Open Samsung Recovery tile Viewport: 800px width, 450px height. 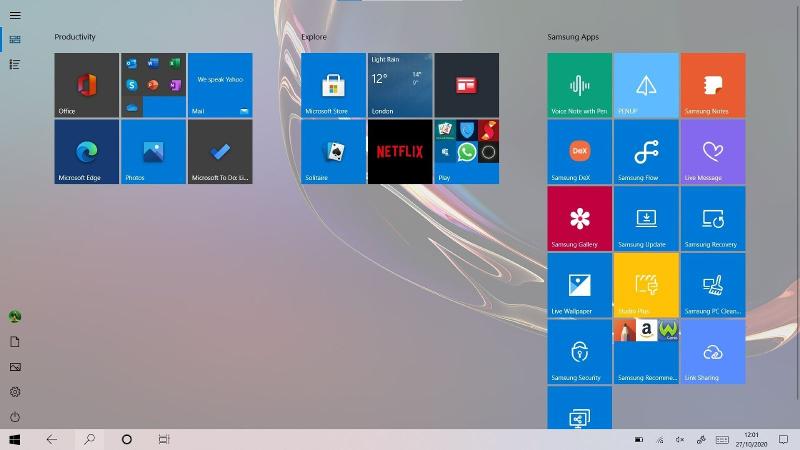tap(713, 218)
